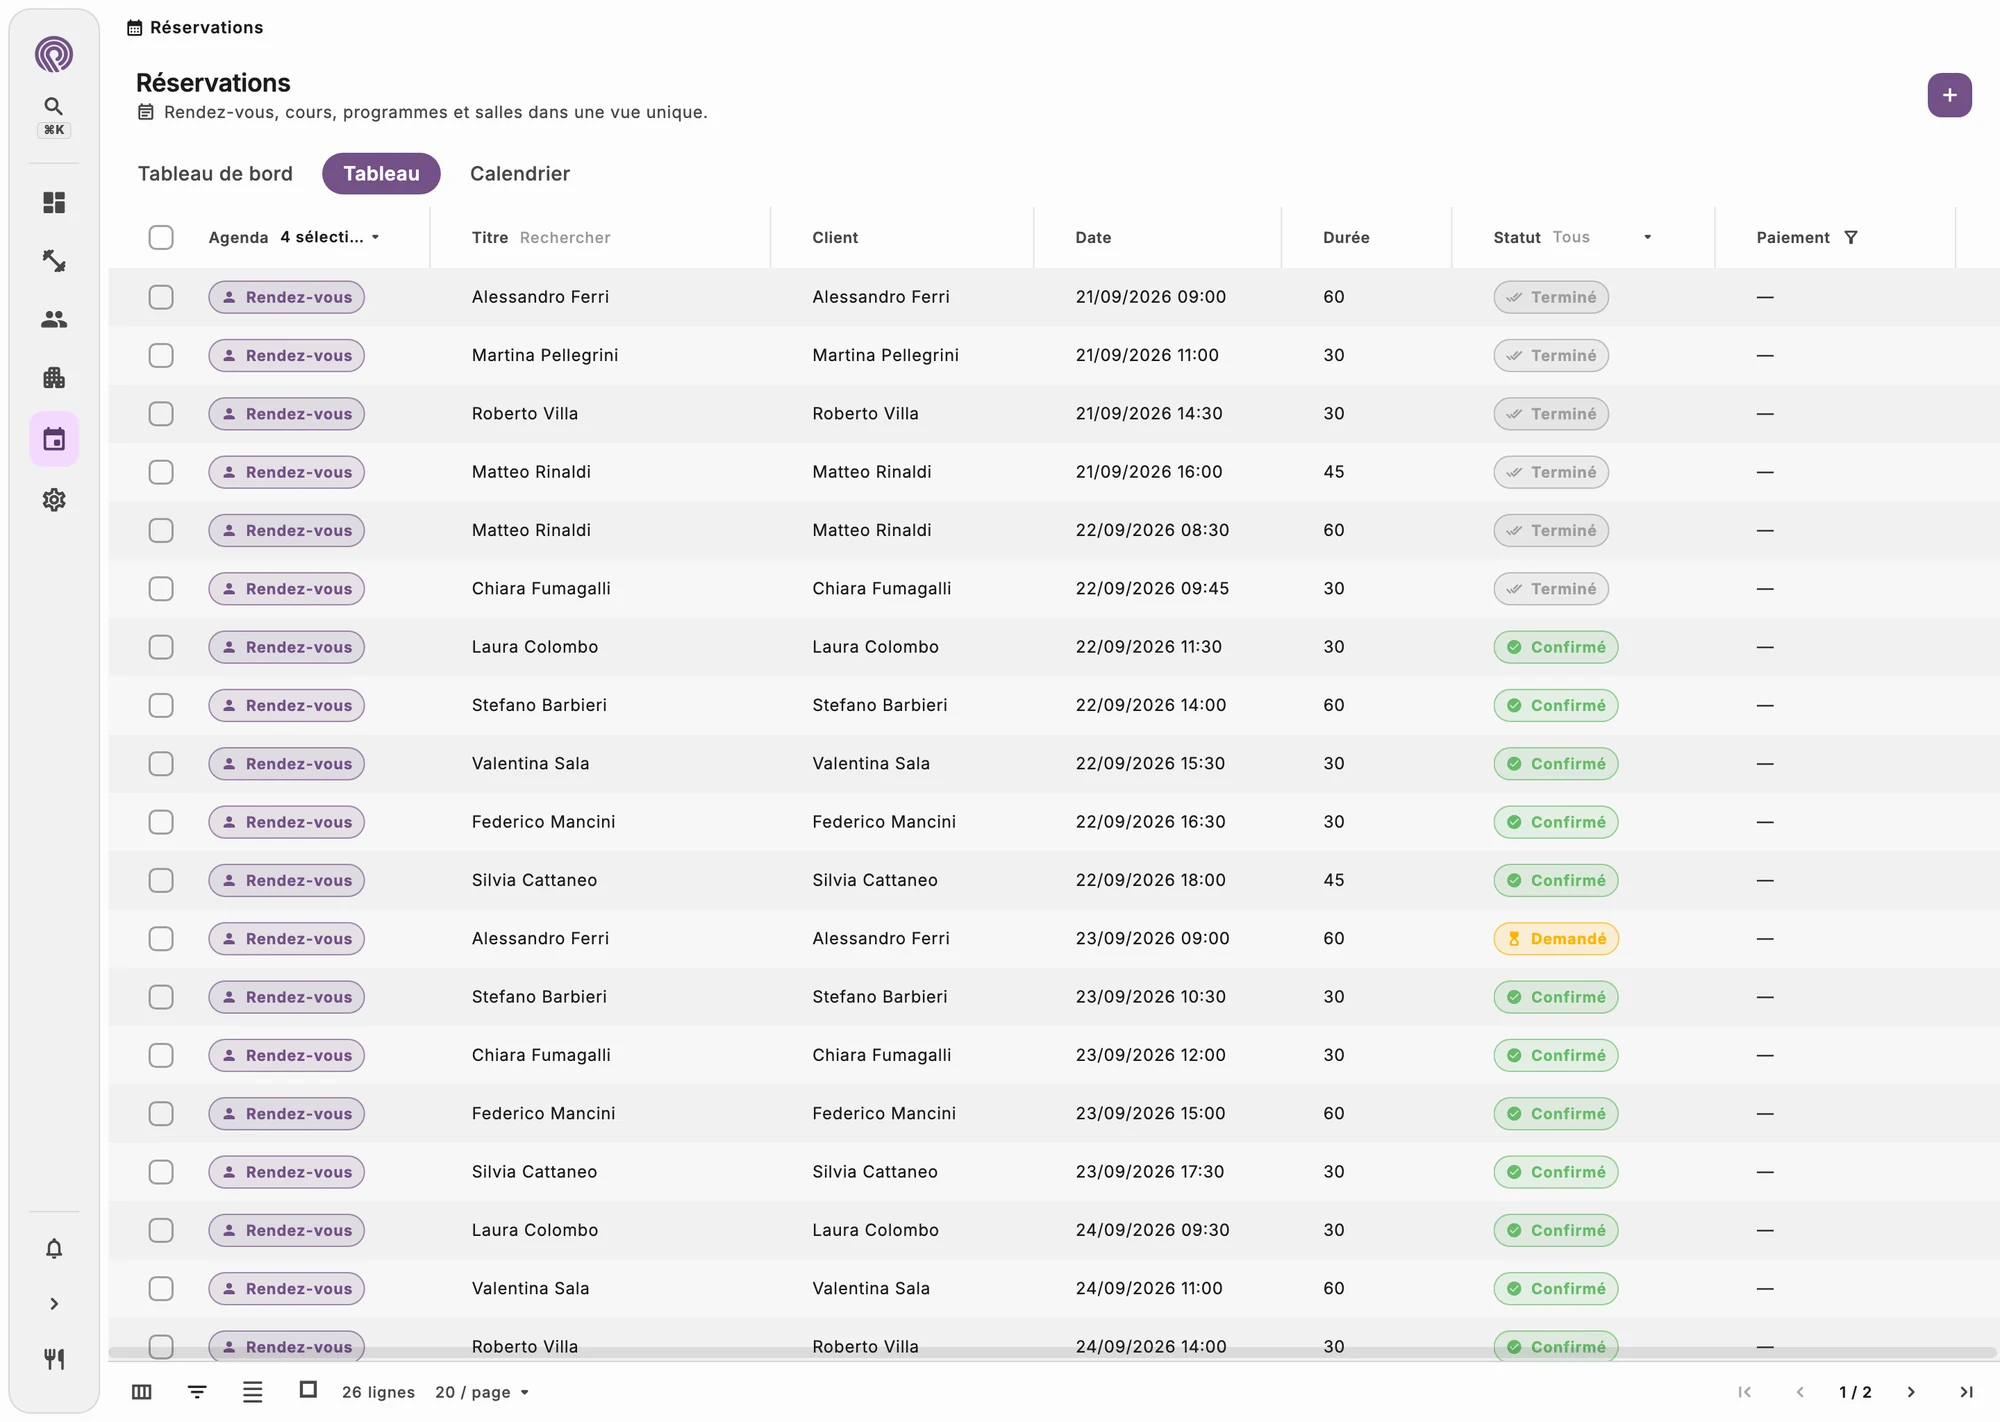This screenshot has height=1422, width=2000.
Task: Click the Date column header
Action: pos(1093,237)
